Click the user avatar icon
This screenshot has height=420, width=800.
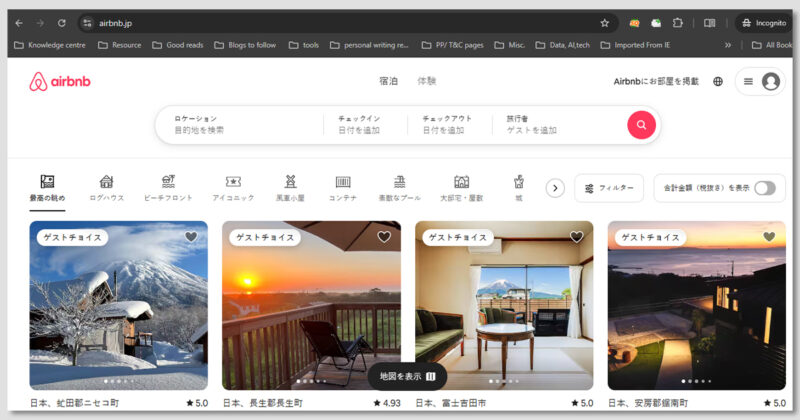[x=770, y=81]
